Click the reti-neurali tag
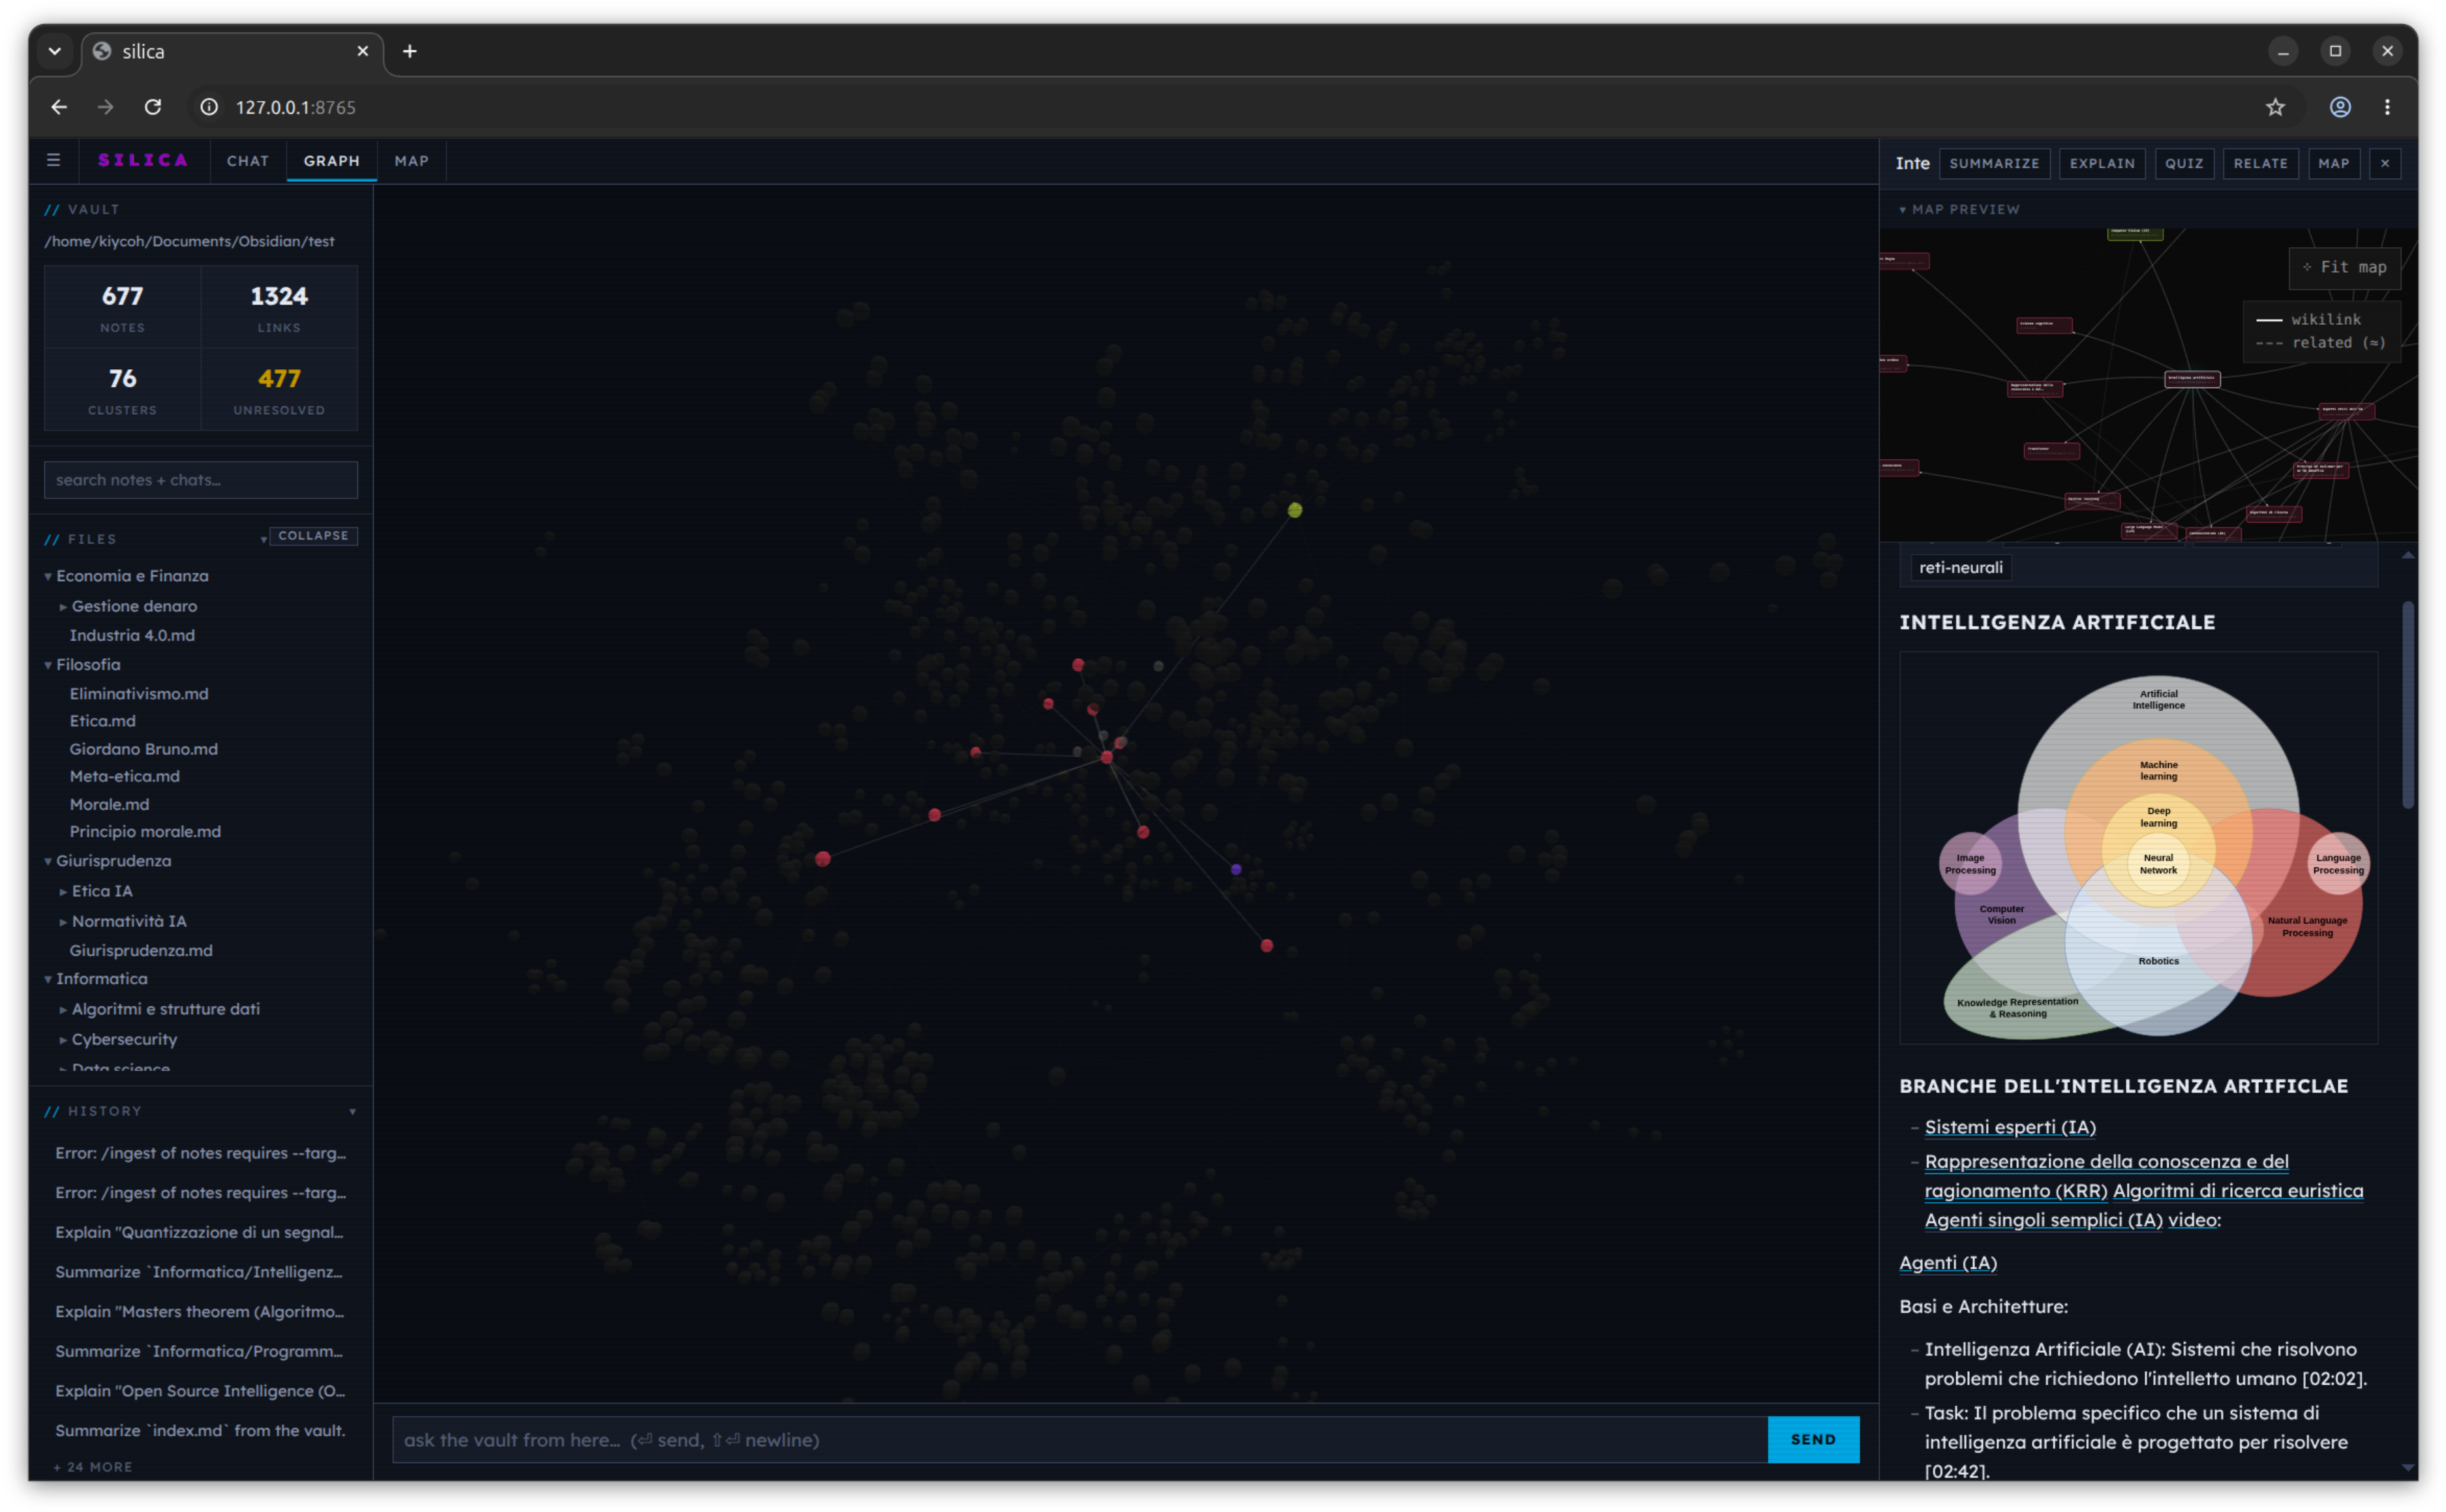The image size is (2446, 1512). click(x=1960, y=567)
